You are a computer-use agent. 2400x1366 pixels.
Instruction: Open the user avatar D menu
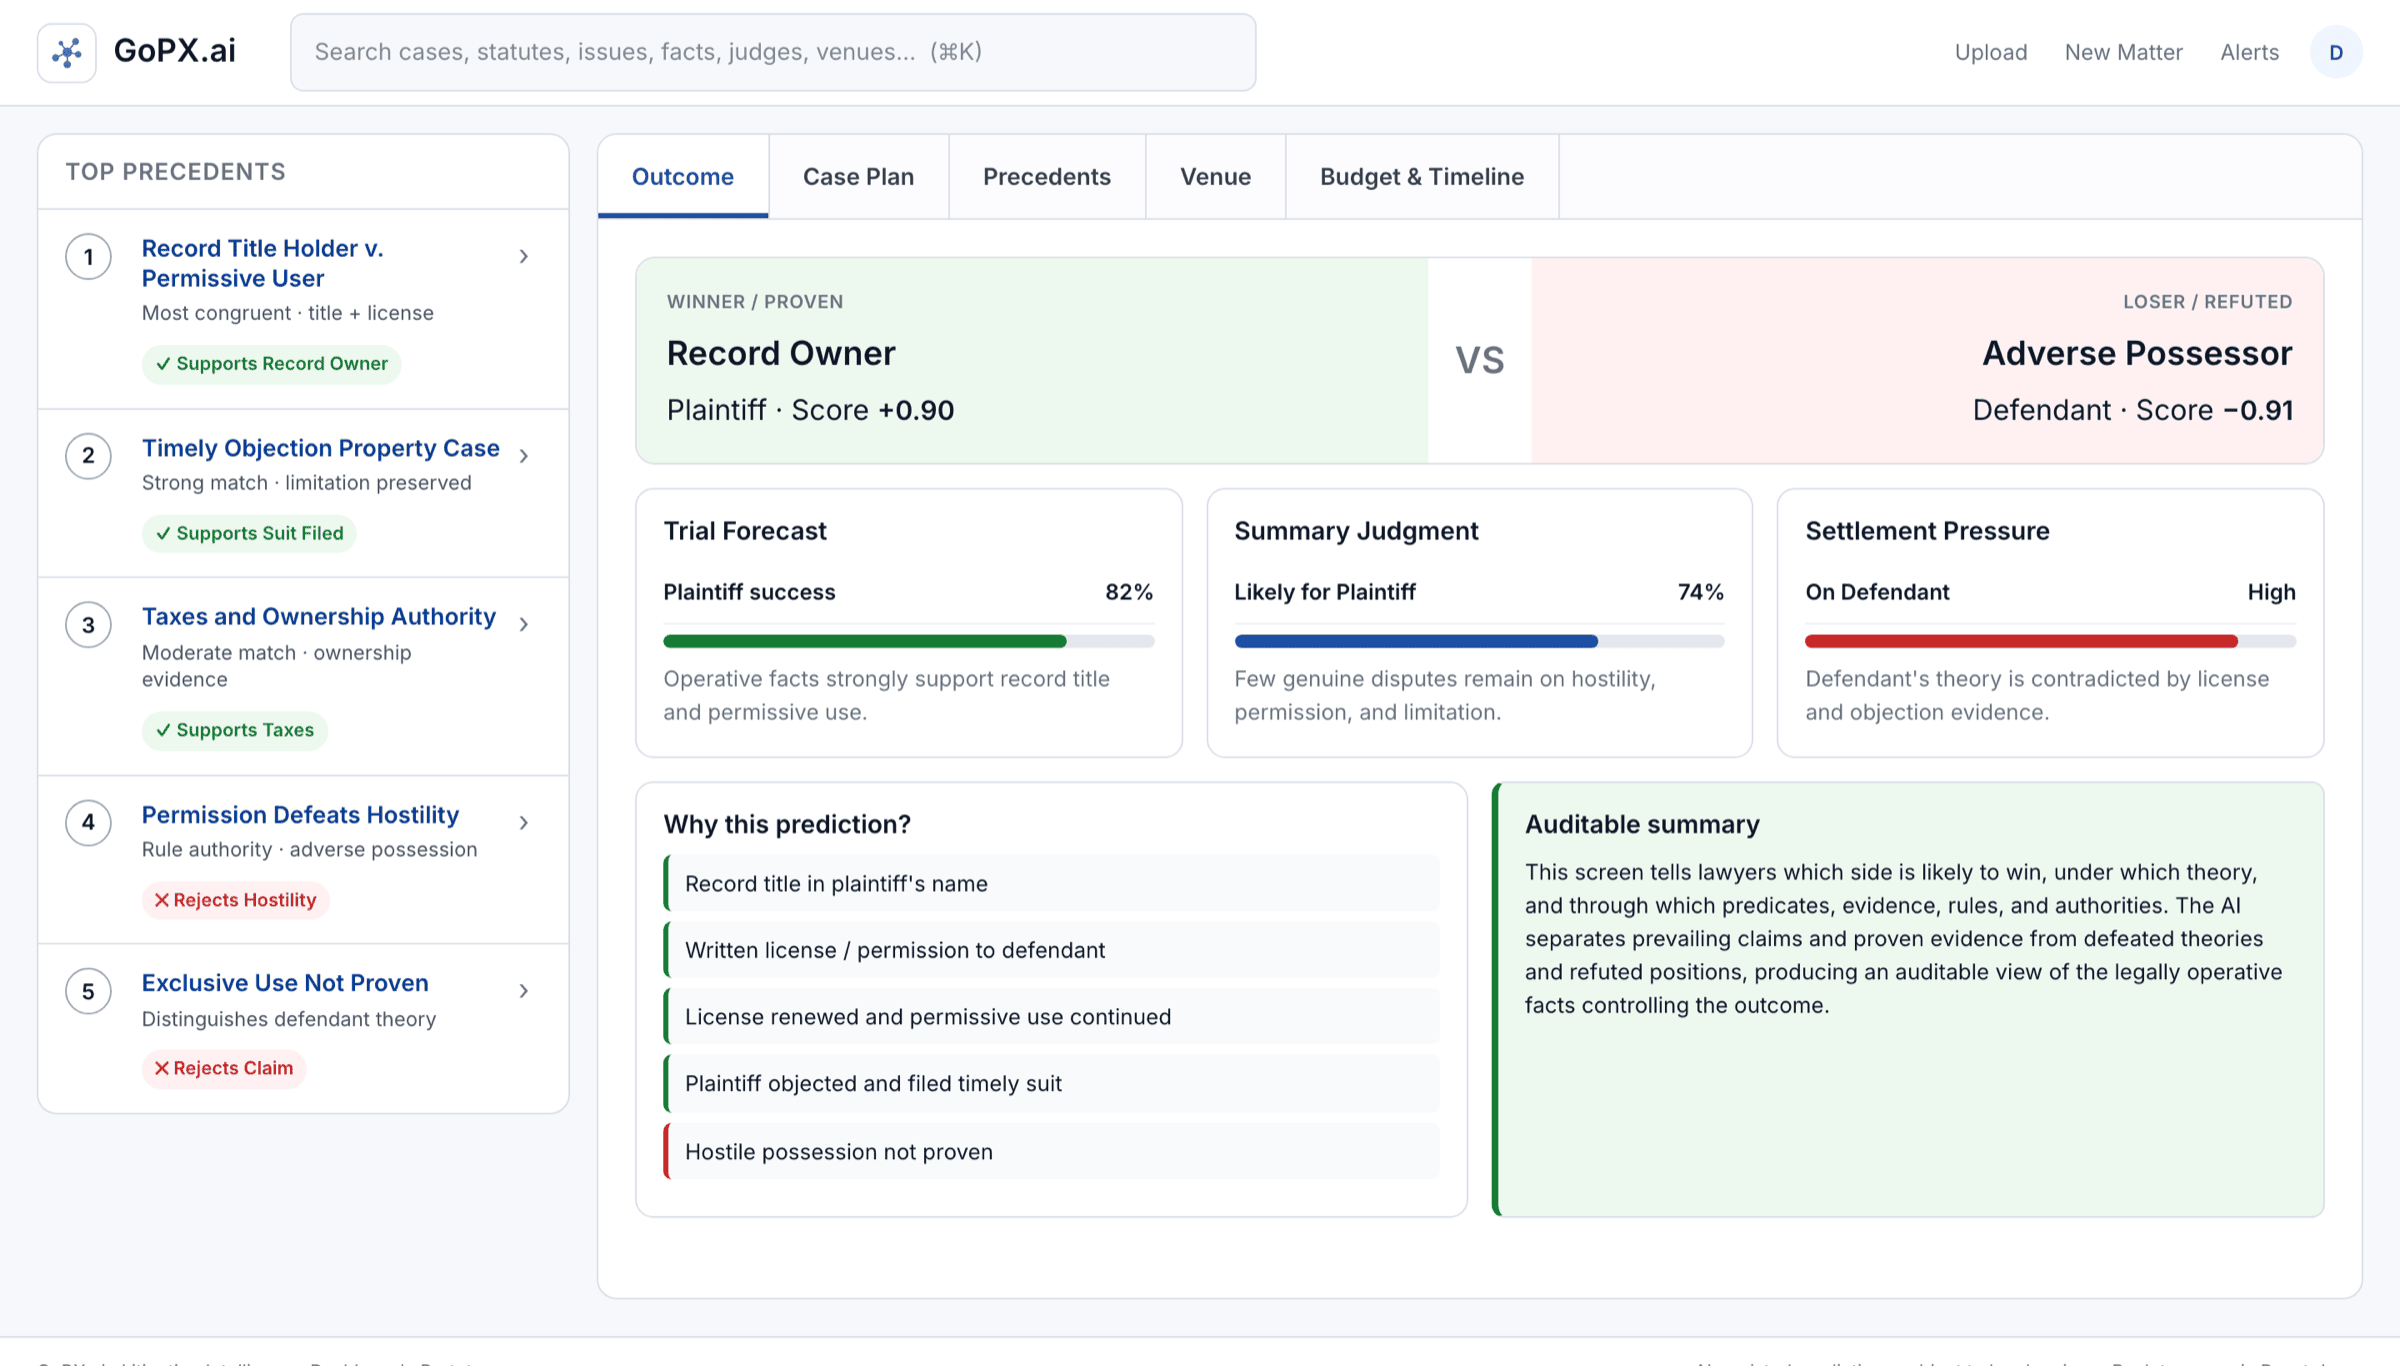pos(2336,52)
